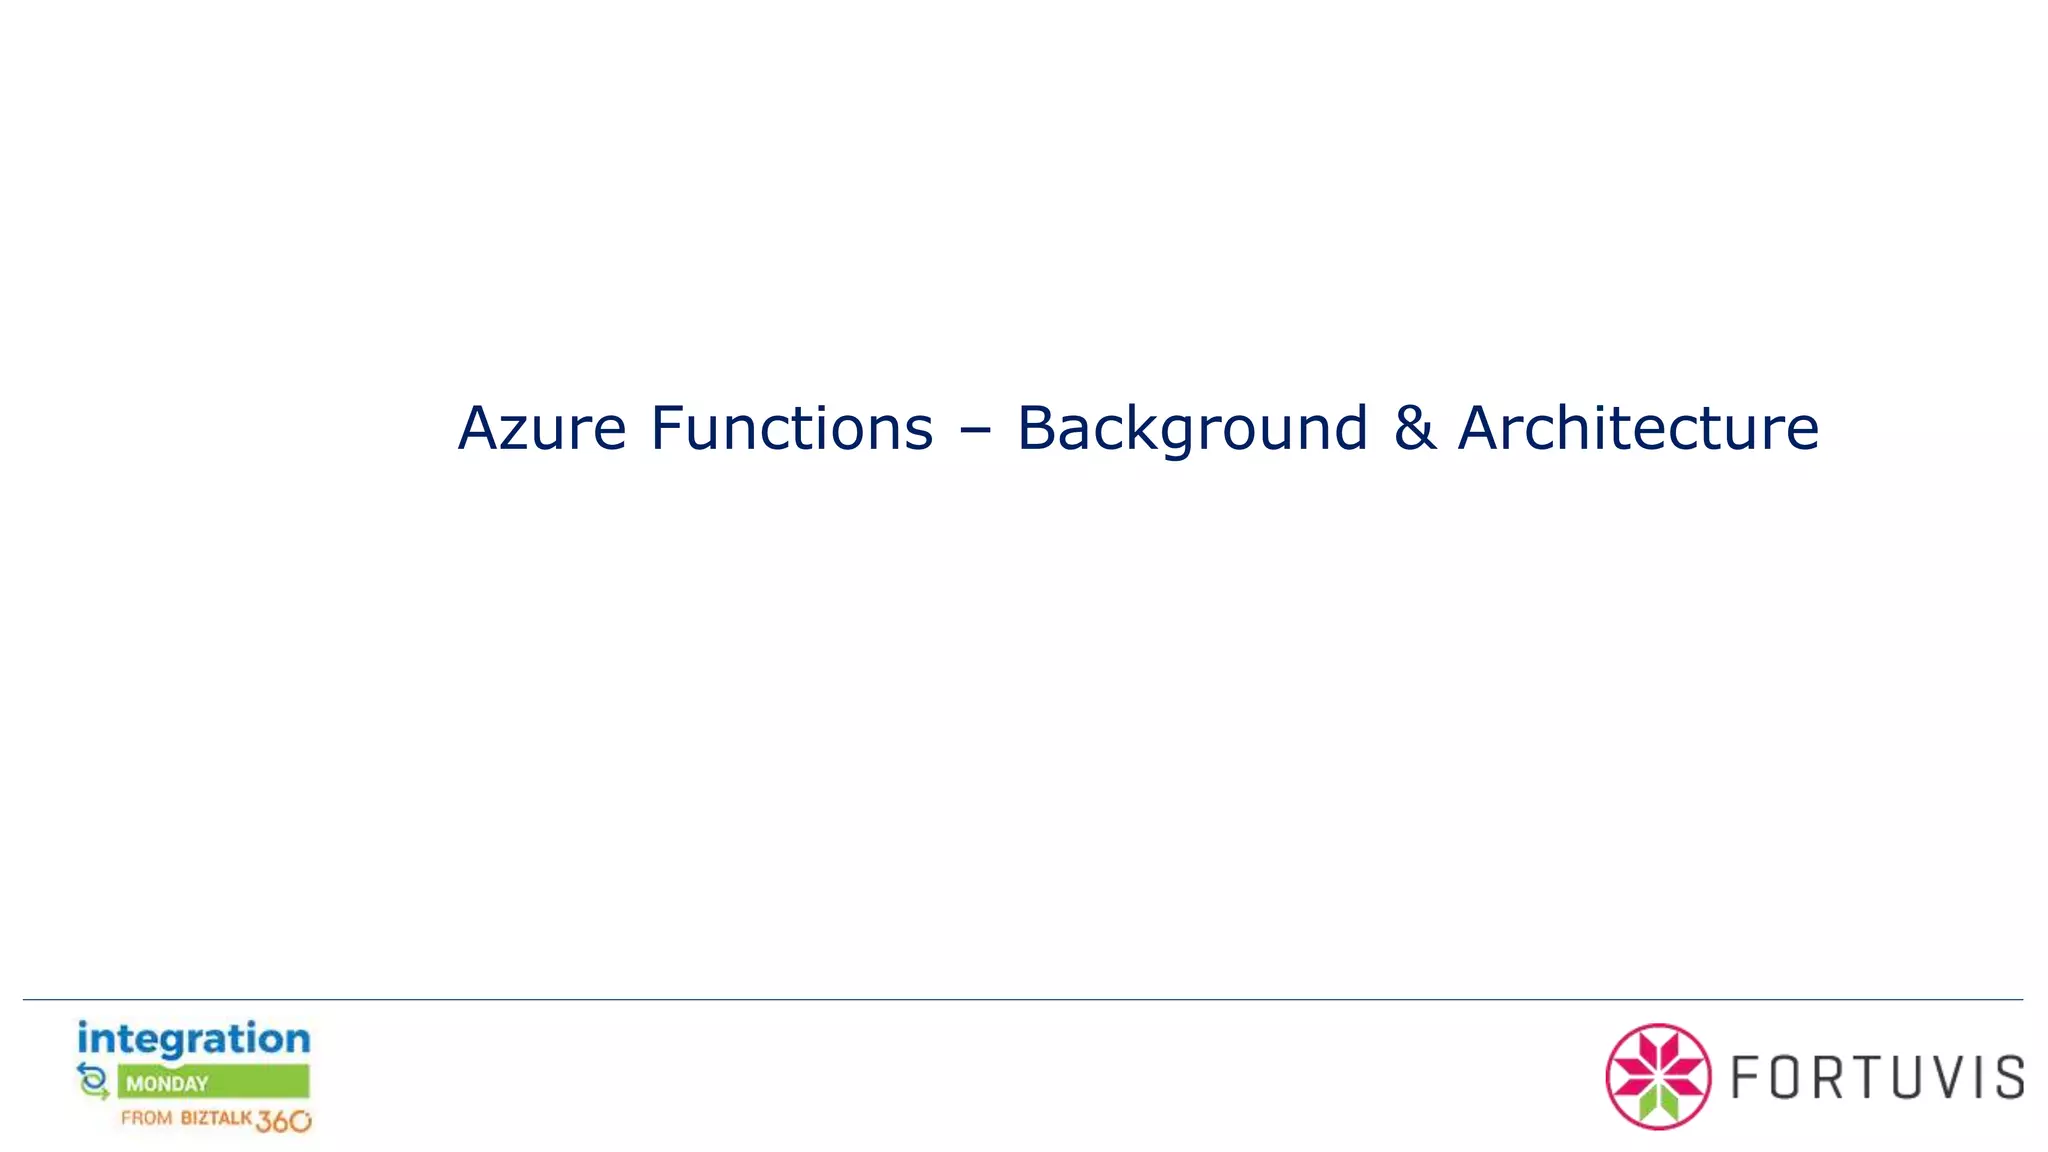2048x1152 pixels.
Task: Click the FORTUVIS wordmark text
Action: [x=1877, y=1078]
